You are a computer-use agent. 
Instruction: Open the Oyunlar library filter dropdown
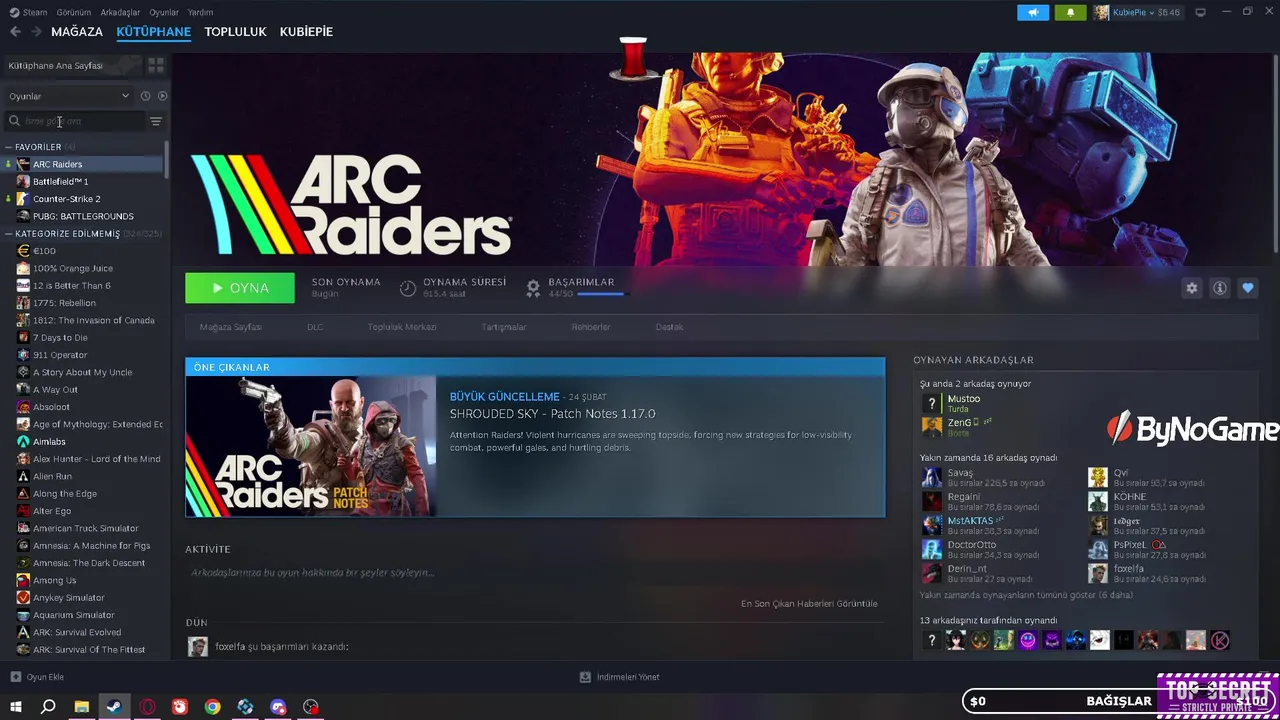coord(69,96)
